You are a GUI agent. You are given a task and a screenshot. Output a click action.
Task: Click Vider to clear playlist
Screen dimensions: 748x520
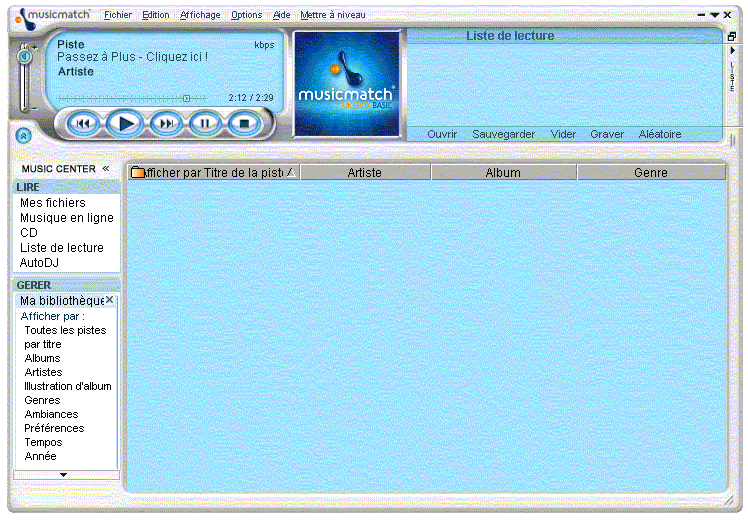click(x=563, y=134)
